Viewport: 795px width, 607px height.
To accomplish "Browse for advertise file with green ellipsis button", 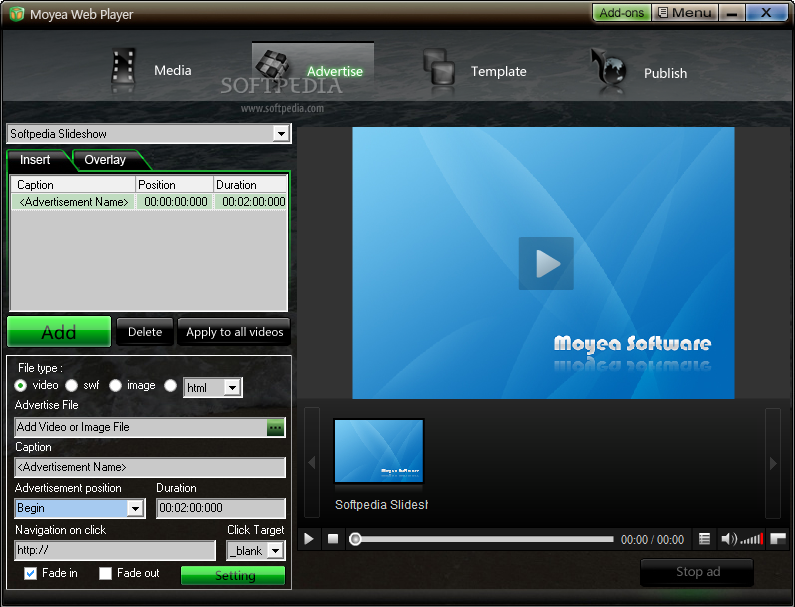I will pos(275,427).
